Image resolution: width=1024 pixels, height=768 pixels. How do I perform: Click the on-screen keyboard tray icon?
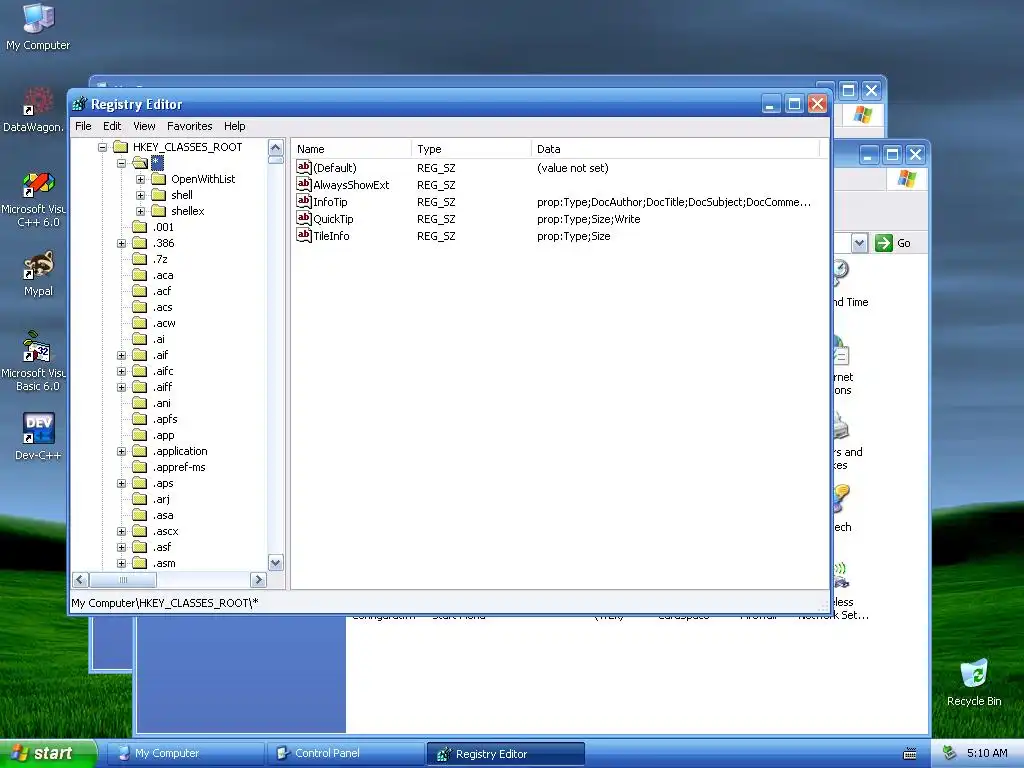pos(910,754)
